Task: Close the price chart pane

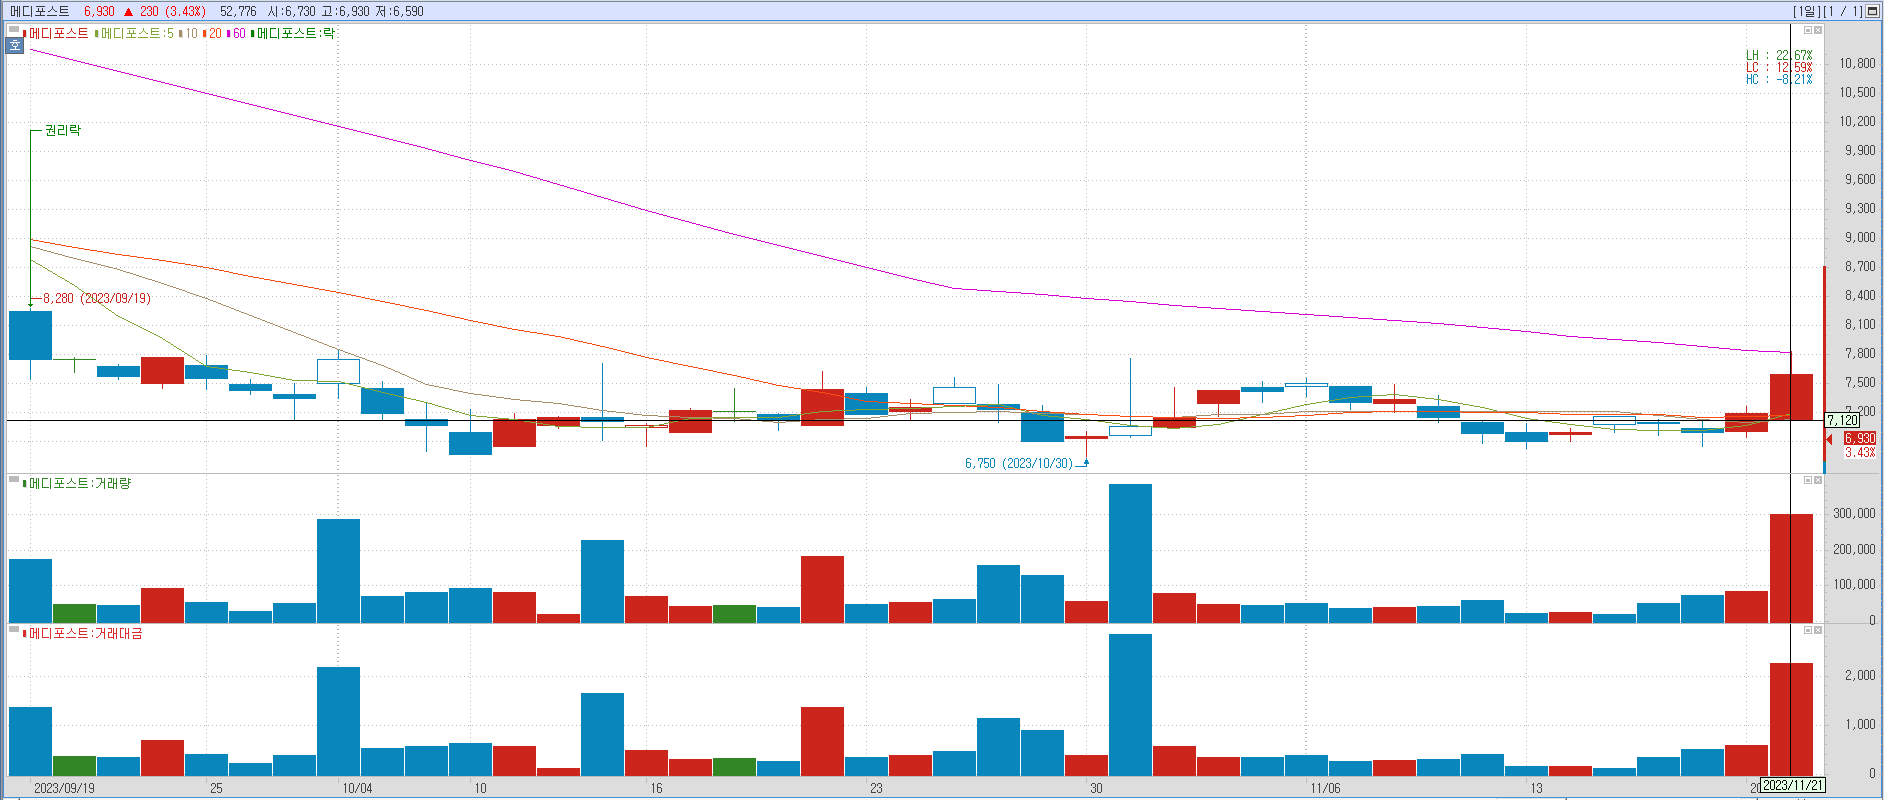Action: pyautogui.click(x=1818, y=30)
